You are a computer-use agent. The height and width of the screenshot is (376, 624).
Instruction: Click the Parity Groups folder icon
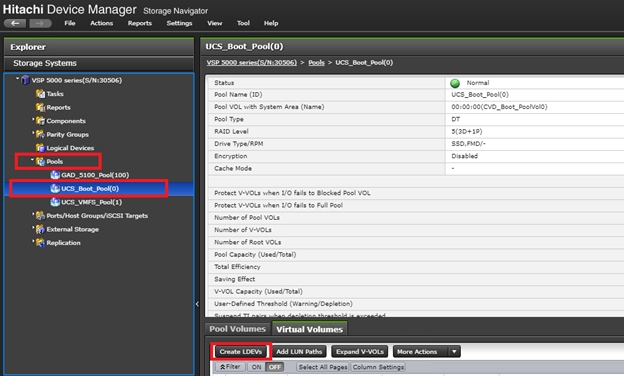point(40,134)
